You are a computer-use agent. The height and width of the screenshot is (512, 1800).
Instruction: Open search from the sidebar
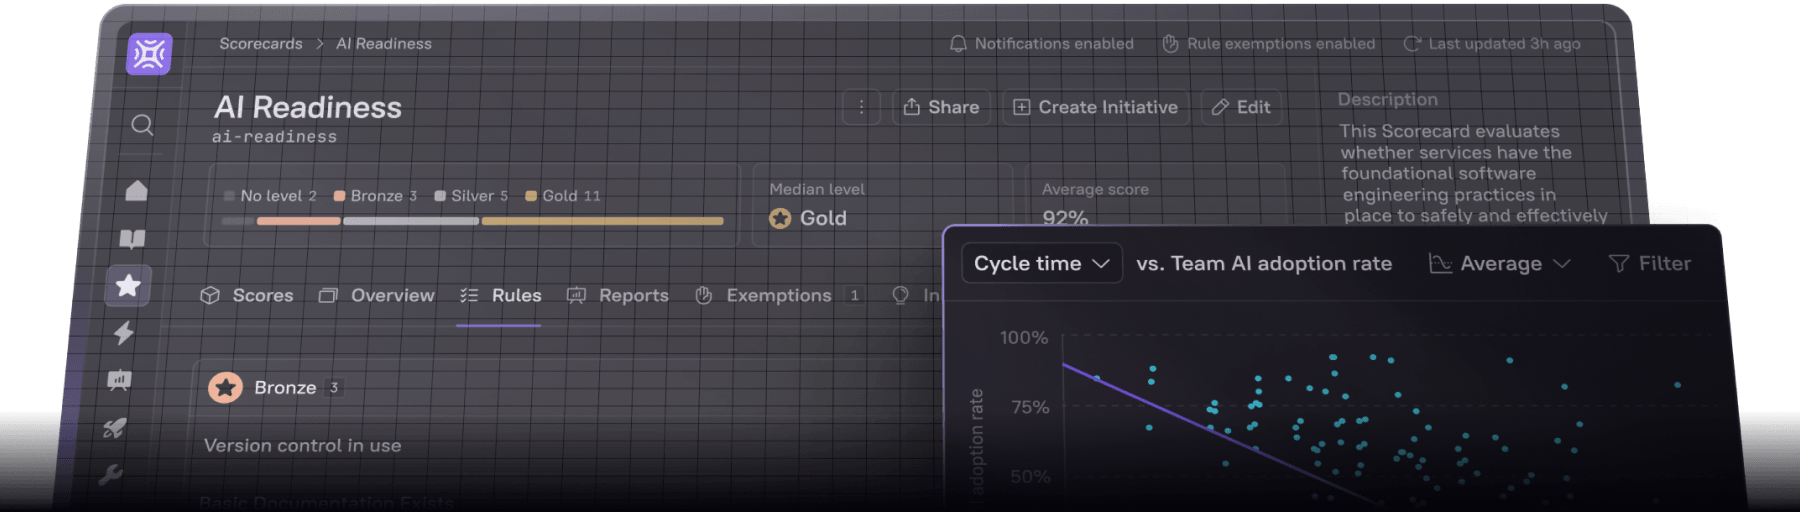pos(142,125)
